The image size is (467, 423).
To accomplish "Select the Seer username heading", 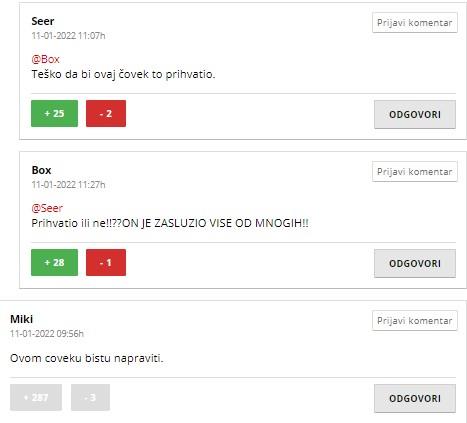I will [x=43, y=21].
